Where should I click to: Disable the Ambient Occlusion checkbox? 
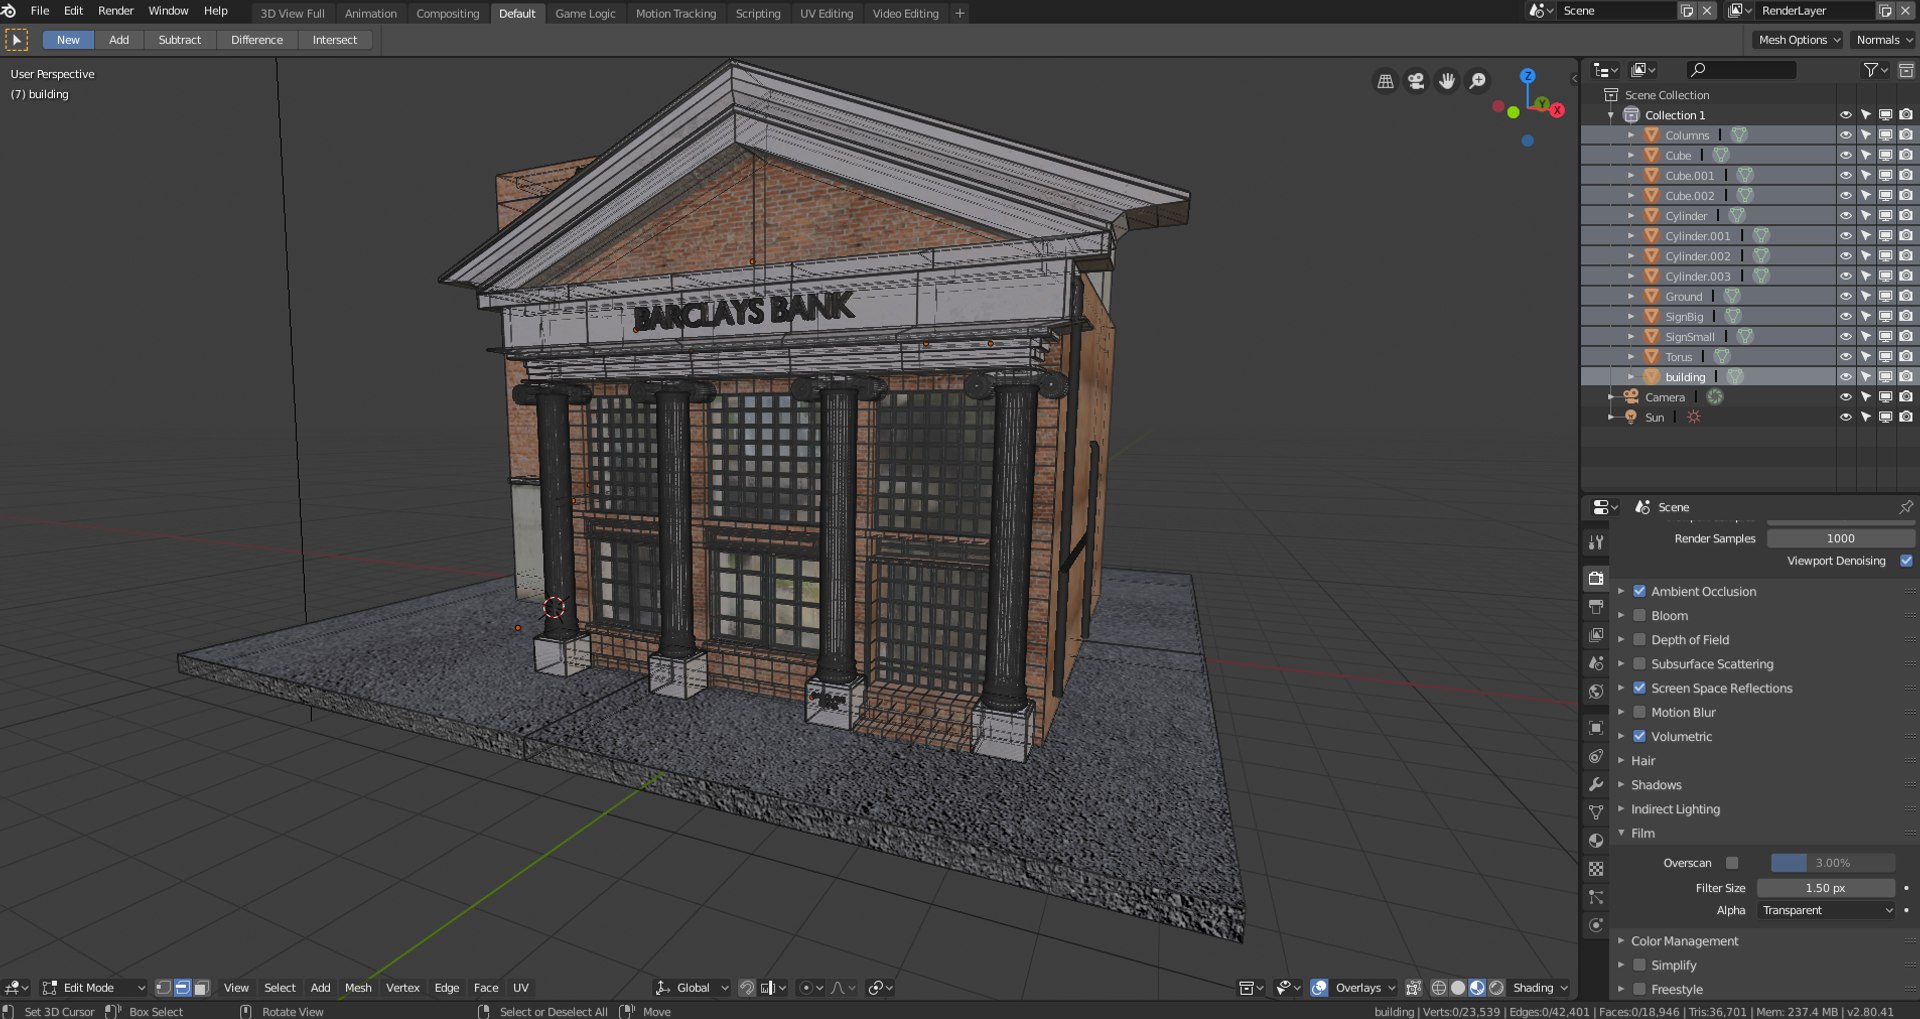coord(1639,591)
